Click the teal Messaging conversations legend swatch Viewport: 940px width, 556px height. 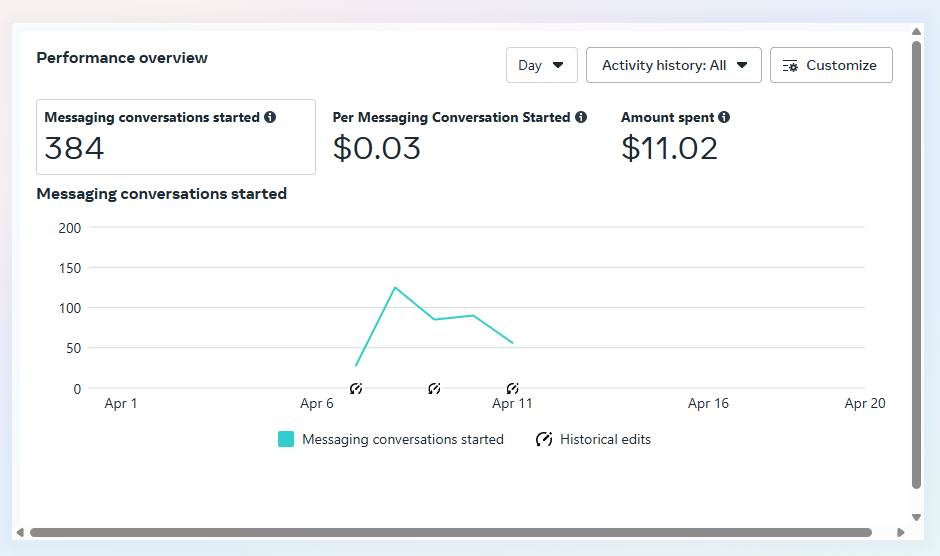[286, 439]
